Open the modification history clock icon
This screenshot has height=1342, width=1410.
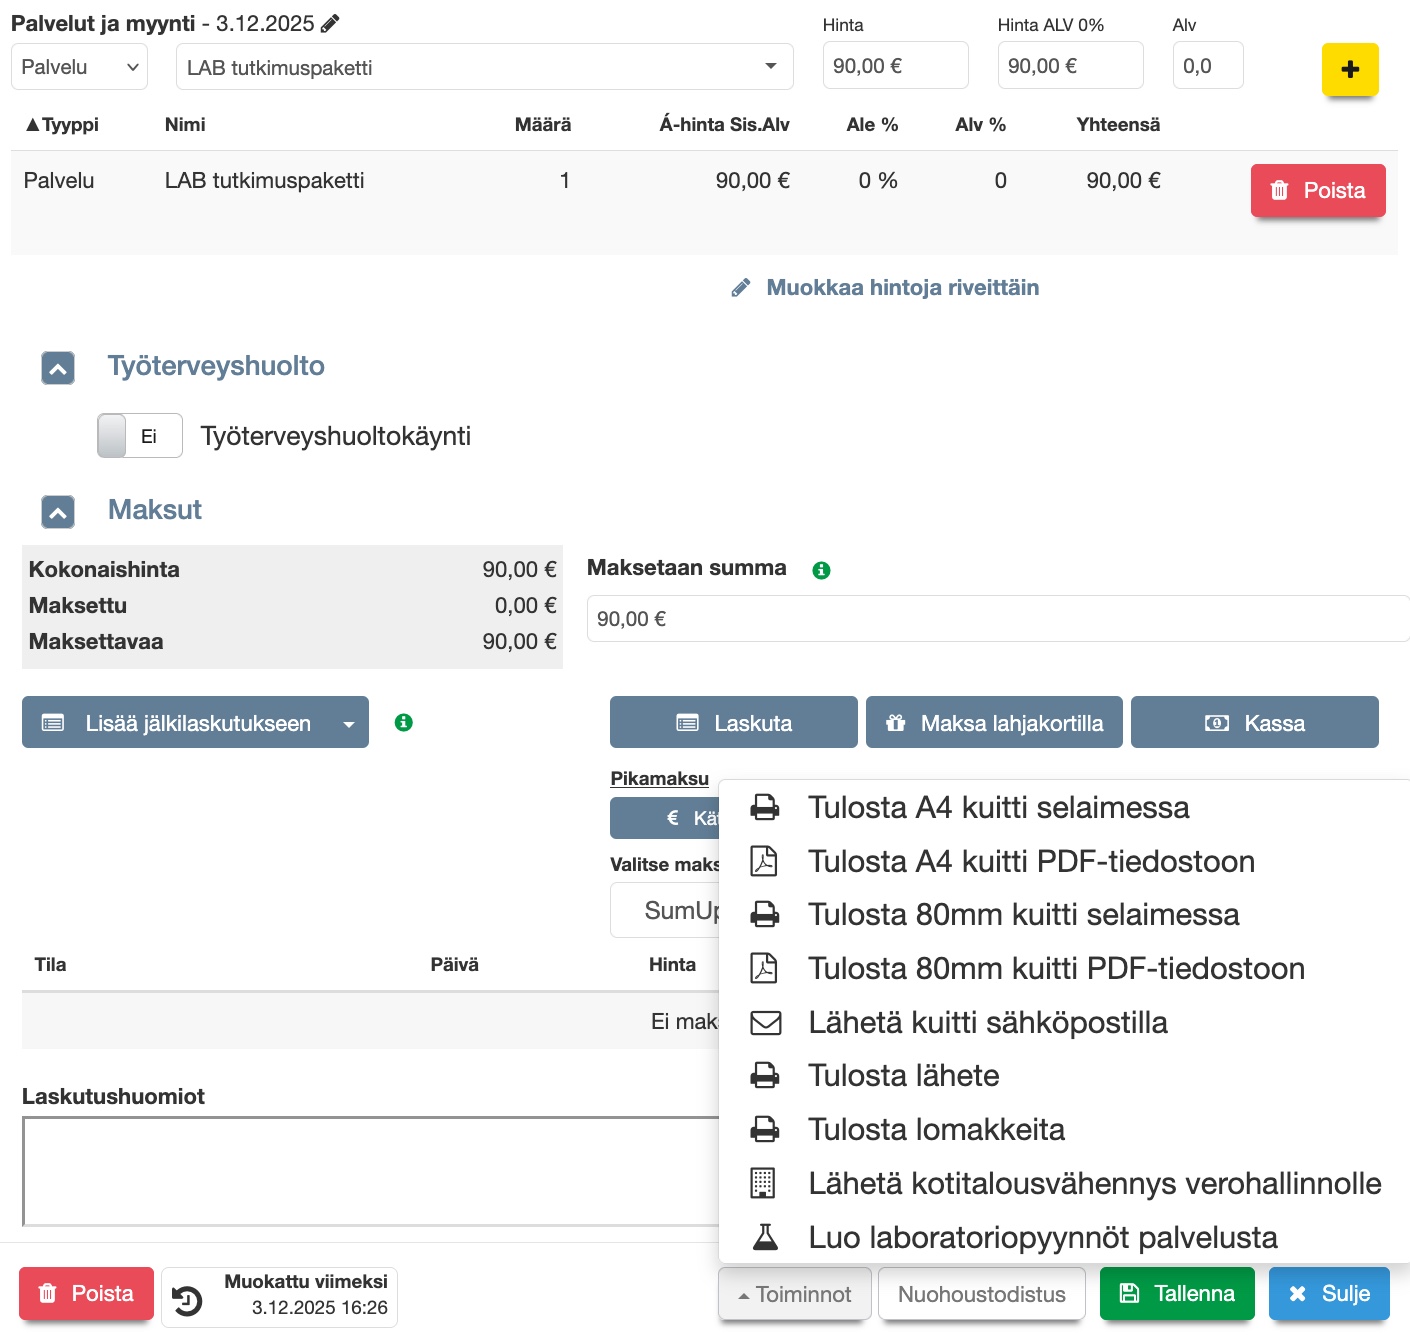[187, 1299]
